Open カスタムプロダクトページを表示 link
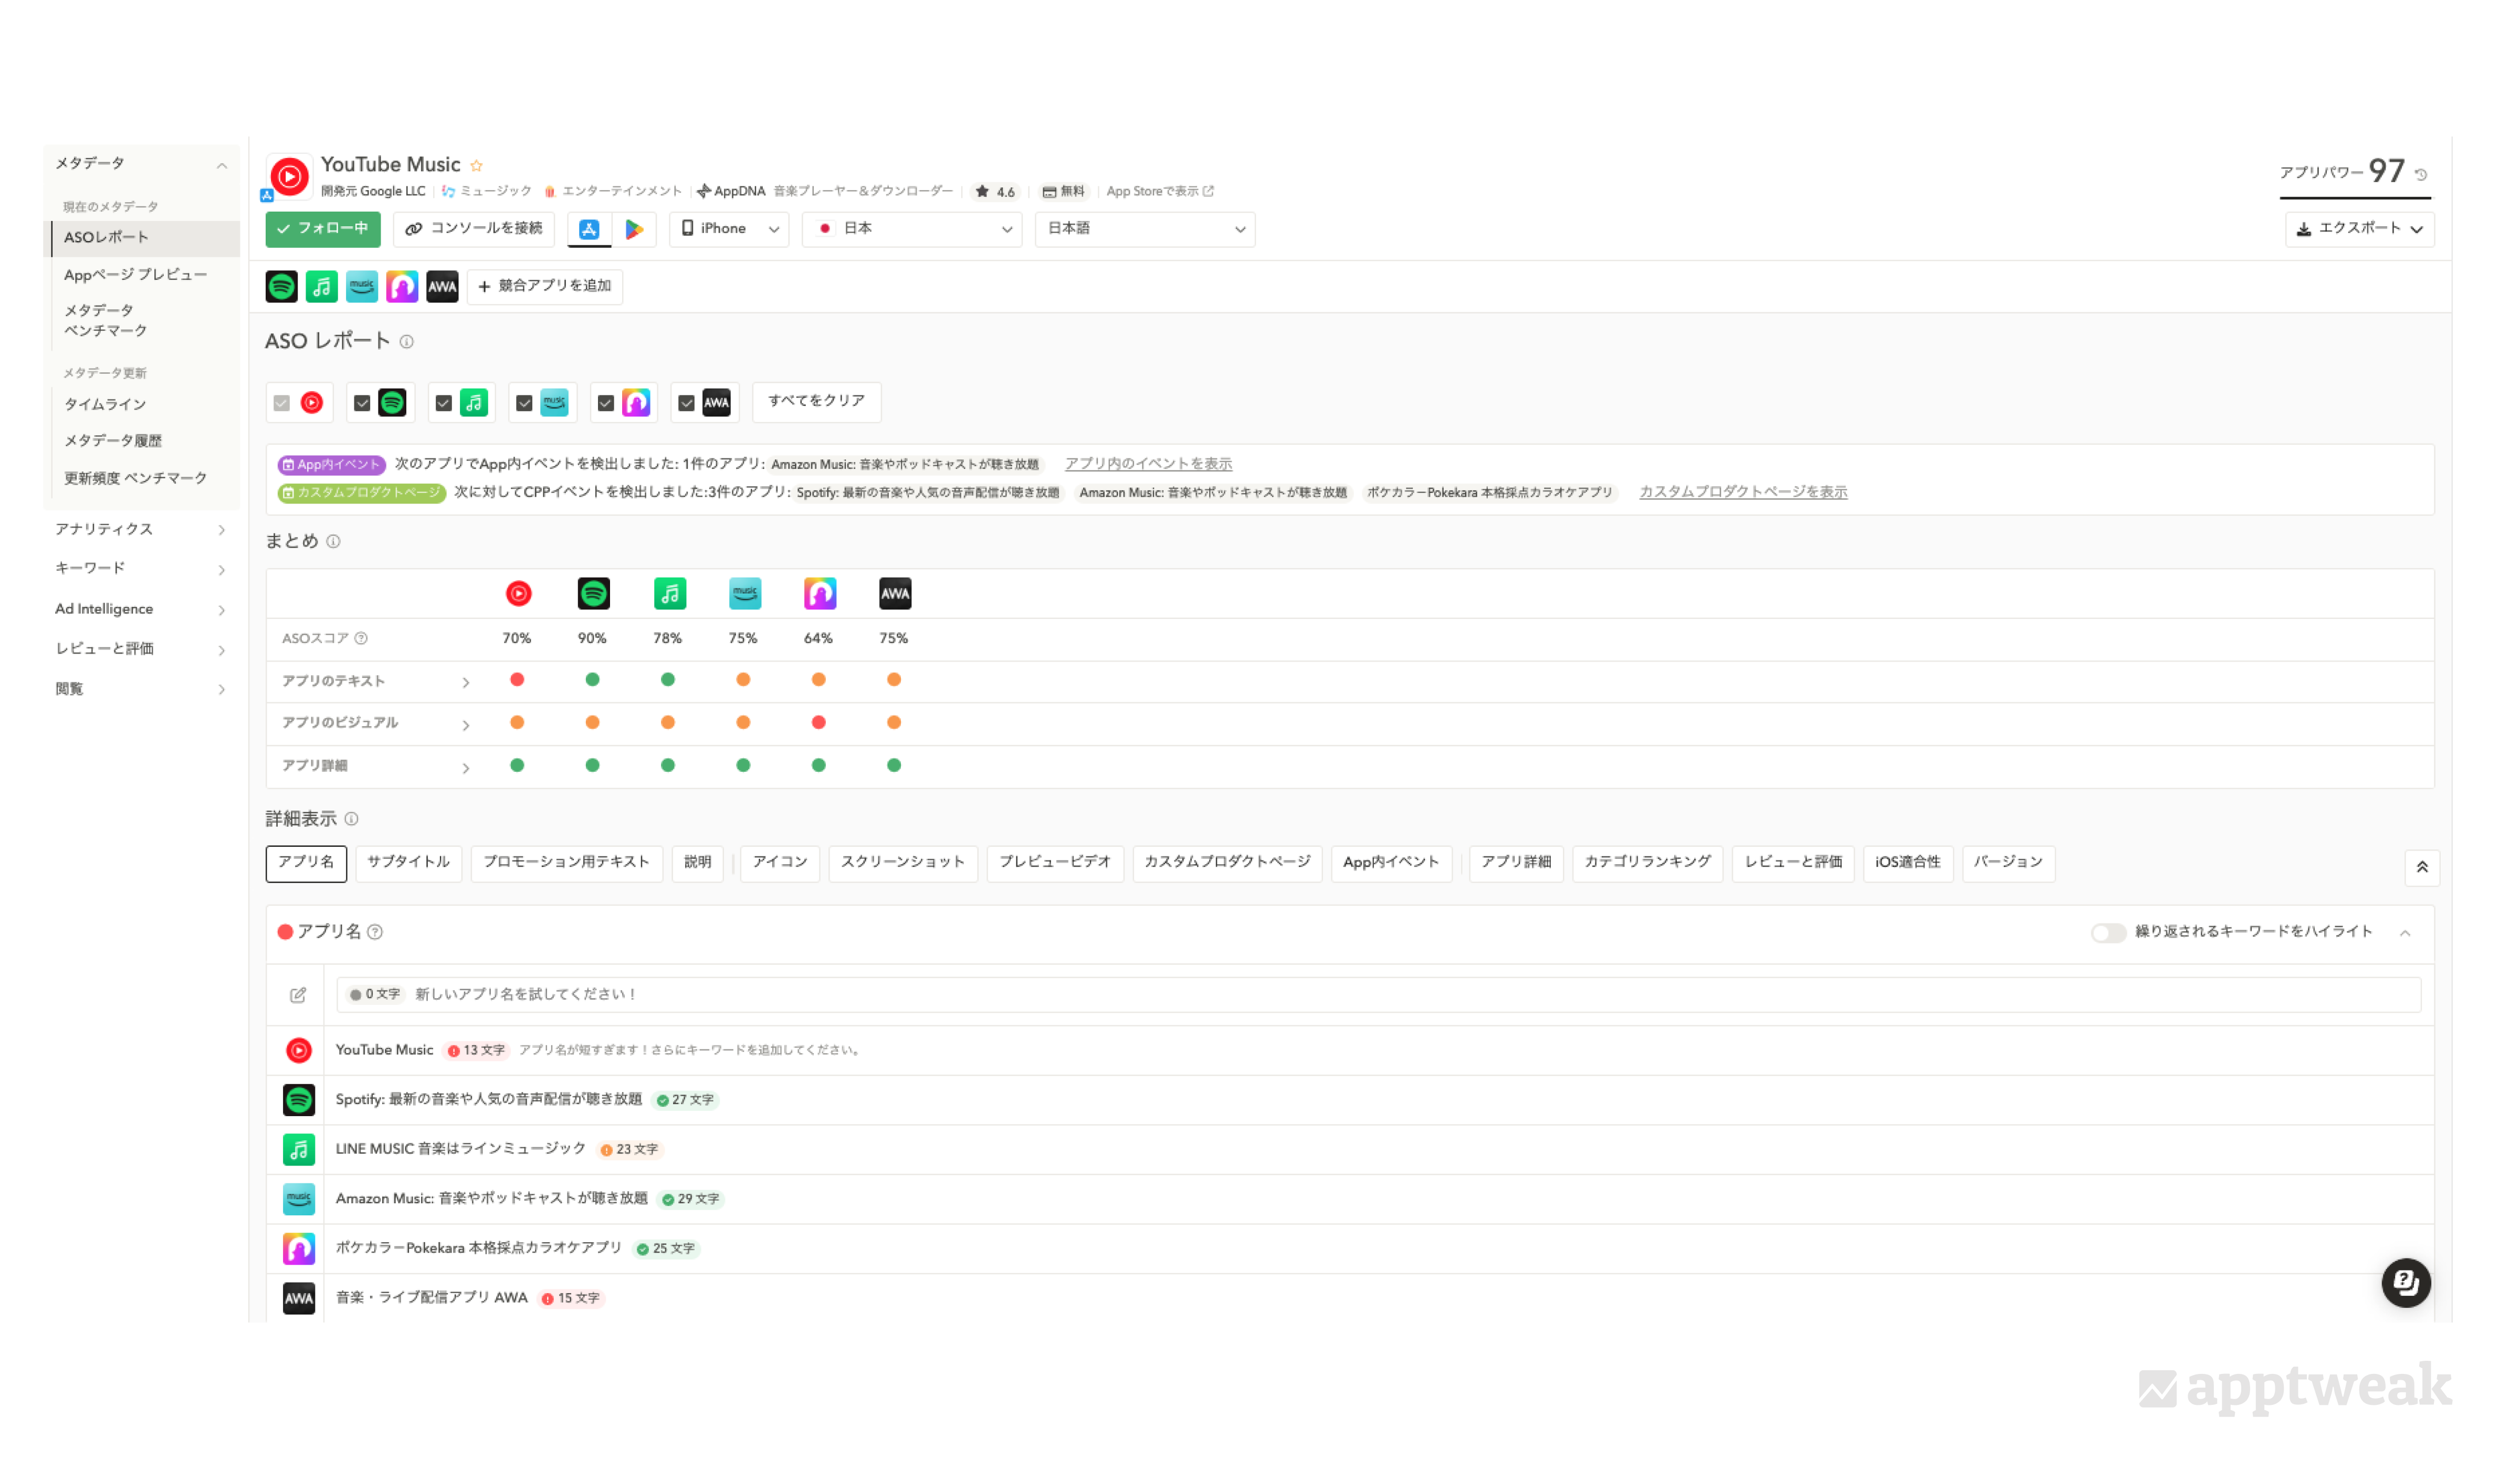The height and width of the screenshot is (1470, 2520). pos(1743,492)
